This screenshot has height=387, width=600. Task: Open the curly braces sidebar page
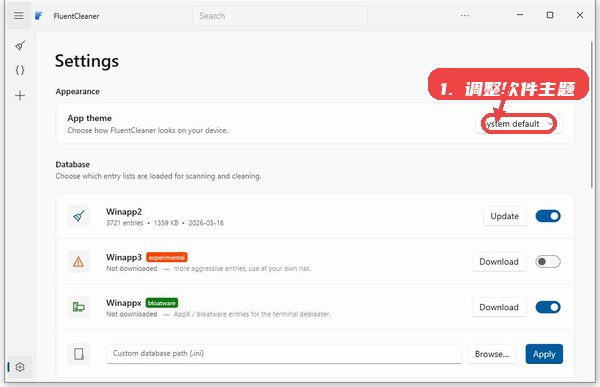pyautogui.click(x=20, y=70)
